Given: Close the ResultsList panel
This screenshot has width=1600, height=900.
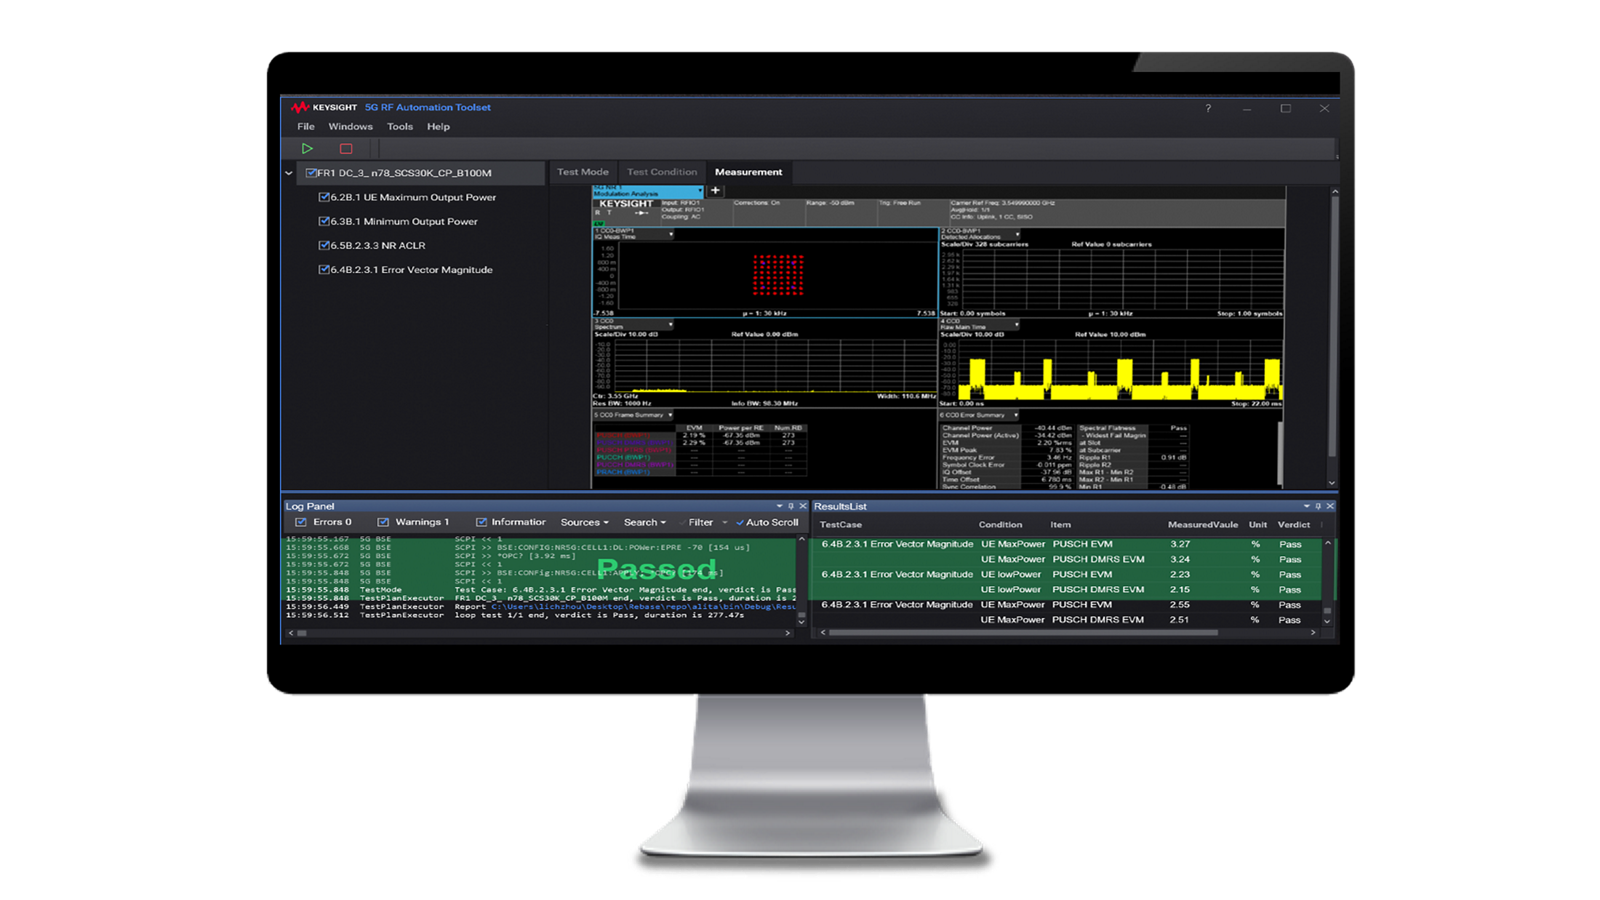Looking at the screenshot, I should 1330,506.
